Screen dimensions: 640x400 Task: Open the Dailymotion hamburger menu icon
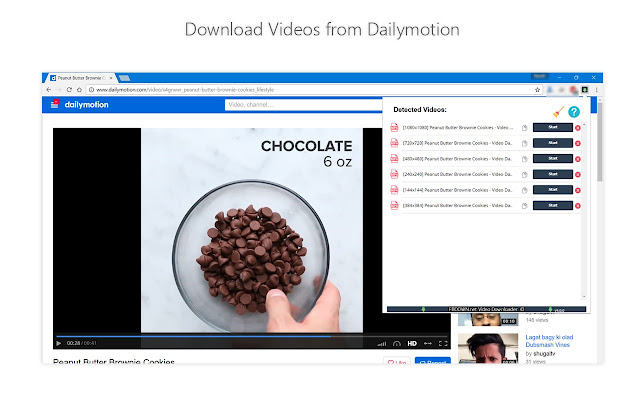[x=55, y=104]
